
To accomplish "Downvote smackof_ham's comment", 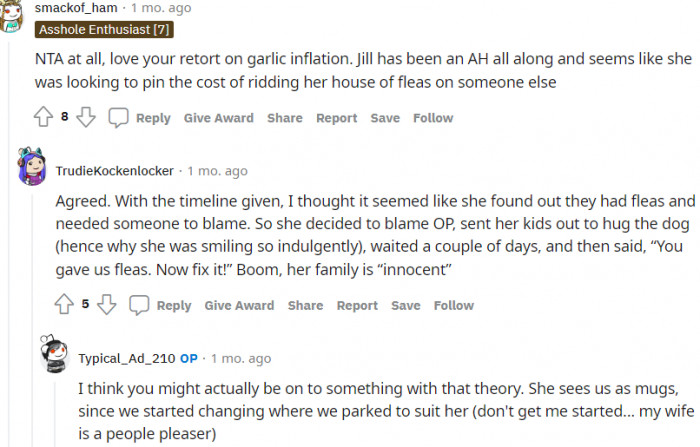I will coord(86,117).
